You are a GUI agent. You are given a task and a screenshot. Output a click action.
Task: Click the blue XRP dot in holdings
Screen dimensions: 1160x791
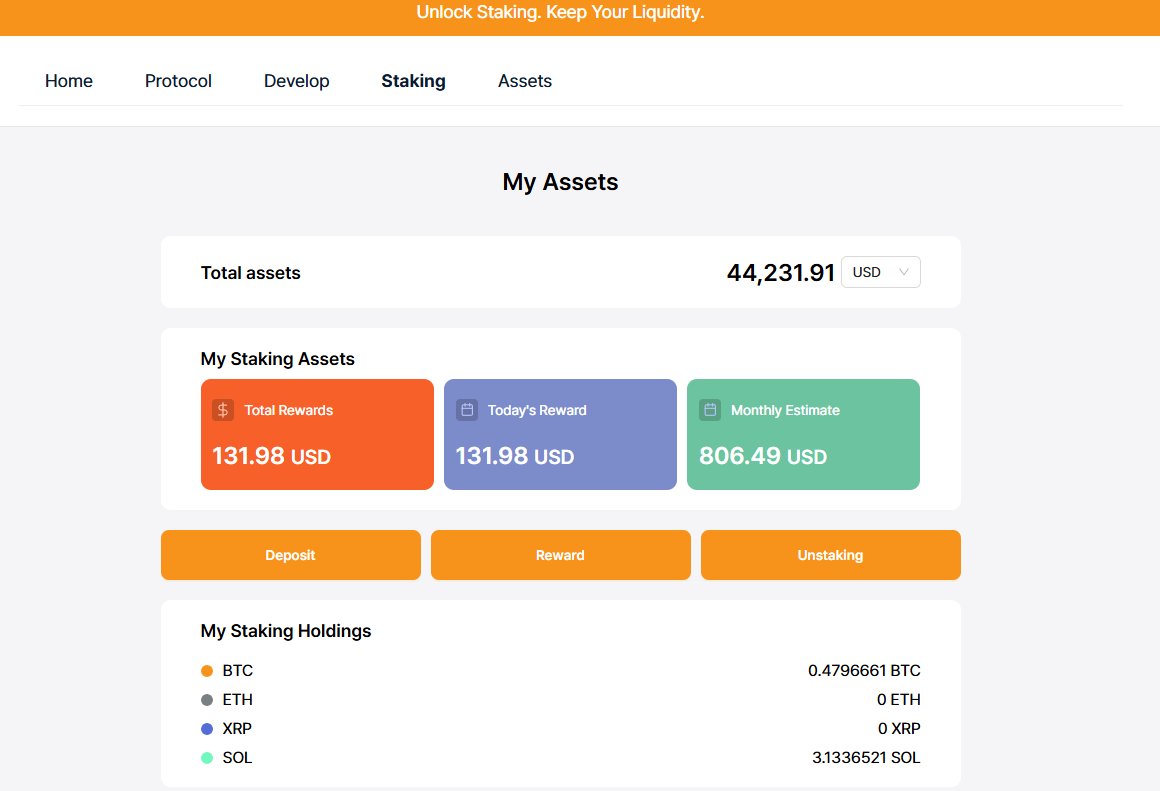click(207, 729)
